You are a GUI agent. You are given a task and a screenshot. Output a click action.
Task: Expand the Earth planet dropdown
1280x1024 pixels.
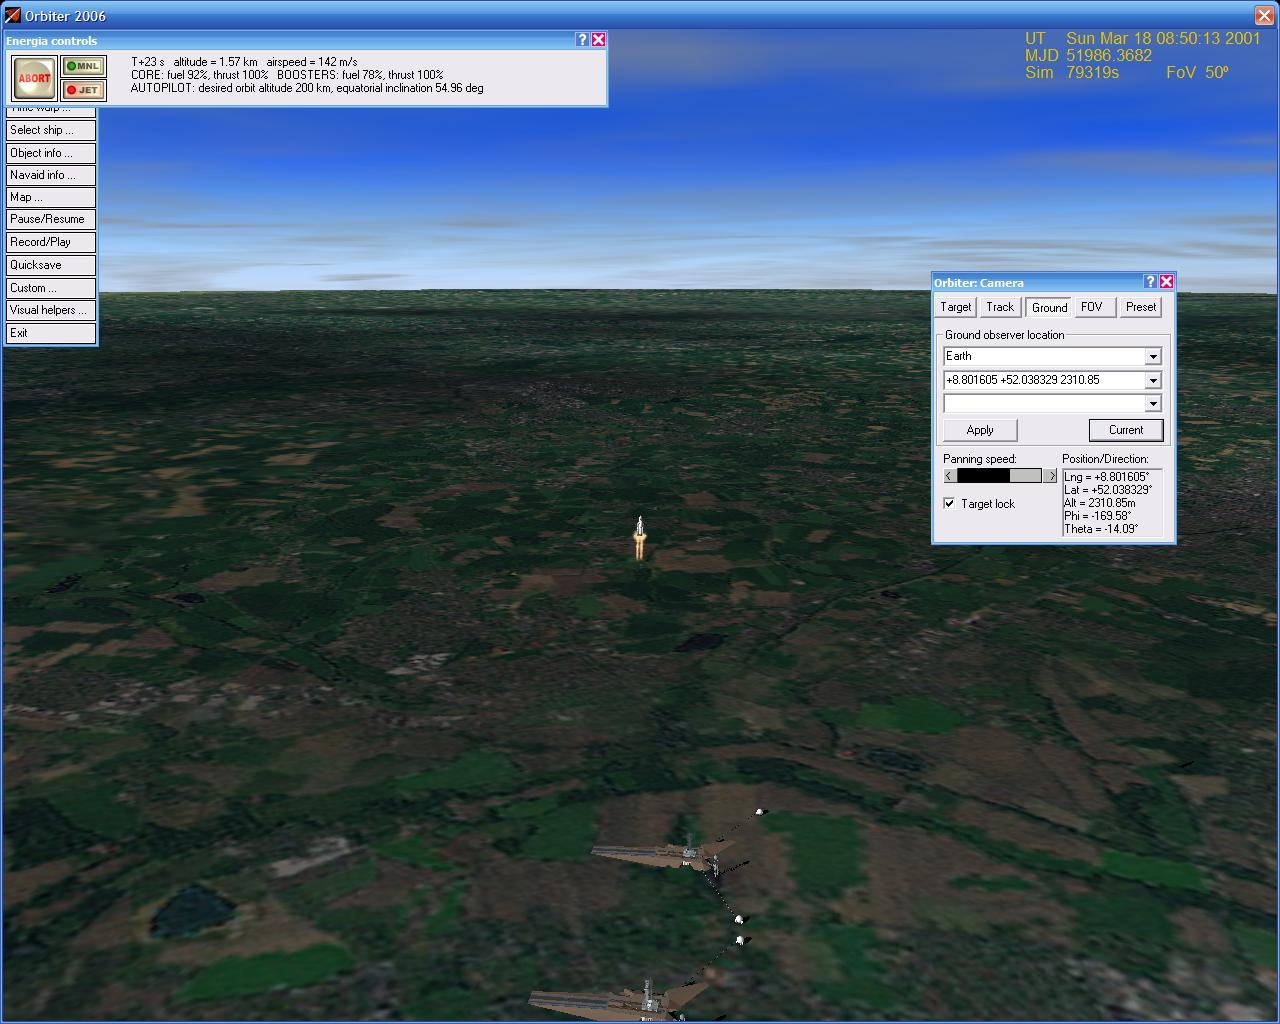coord(1153,357)
